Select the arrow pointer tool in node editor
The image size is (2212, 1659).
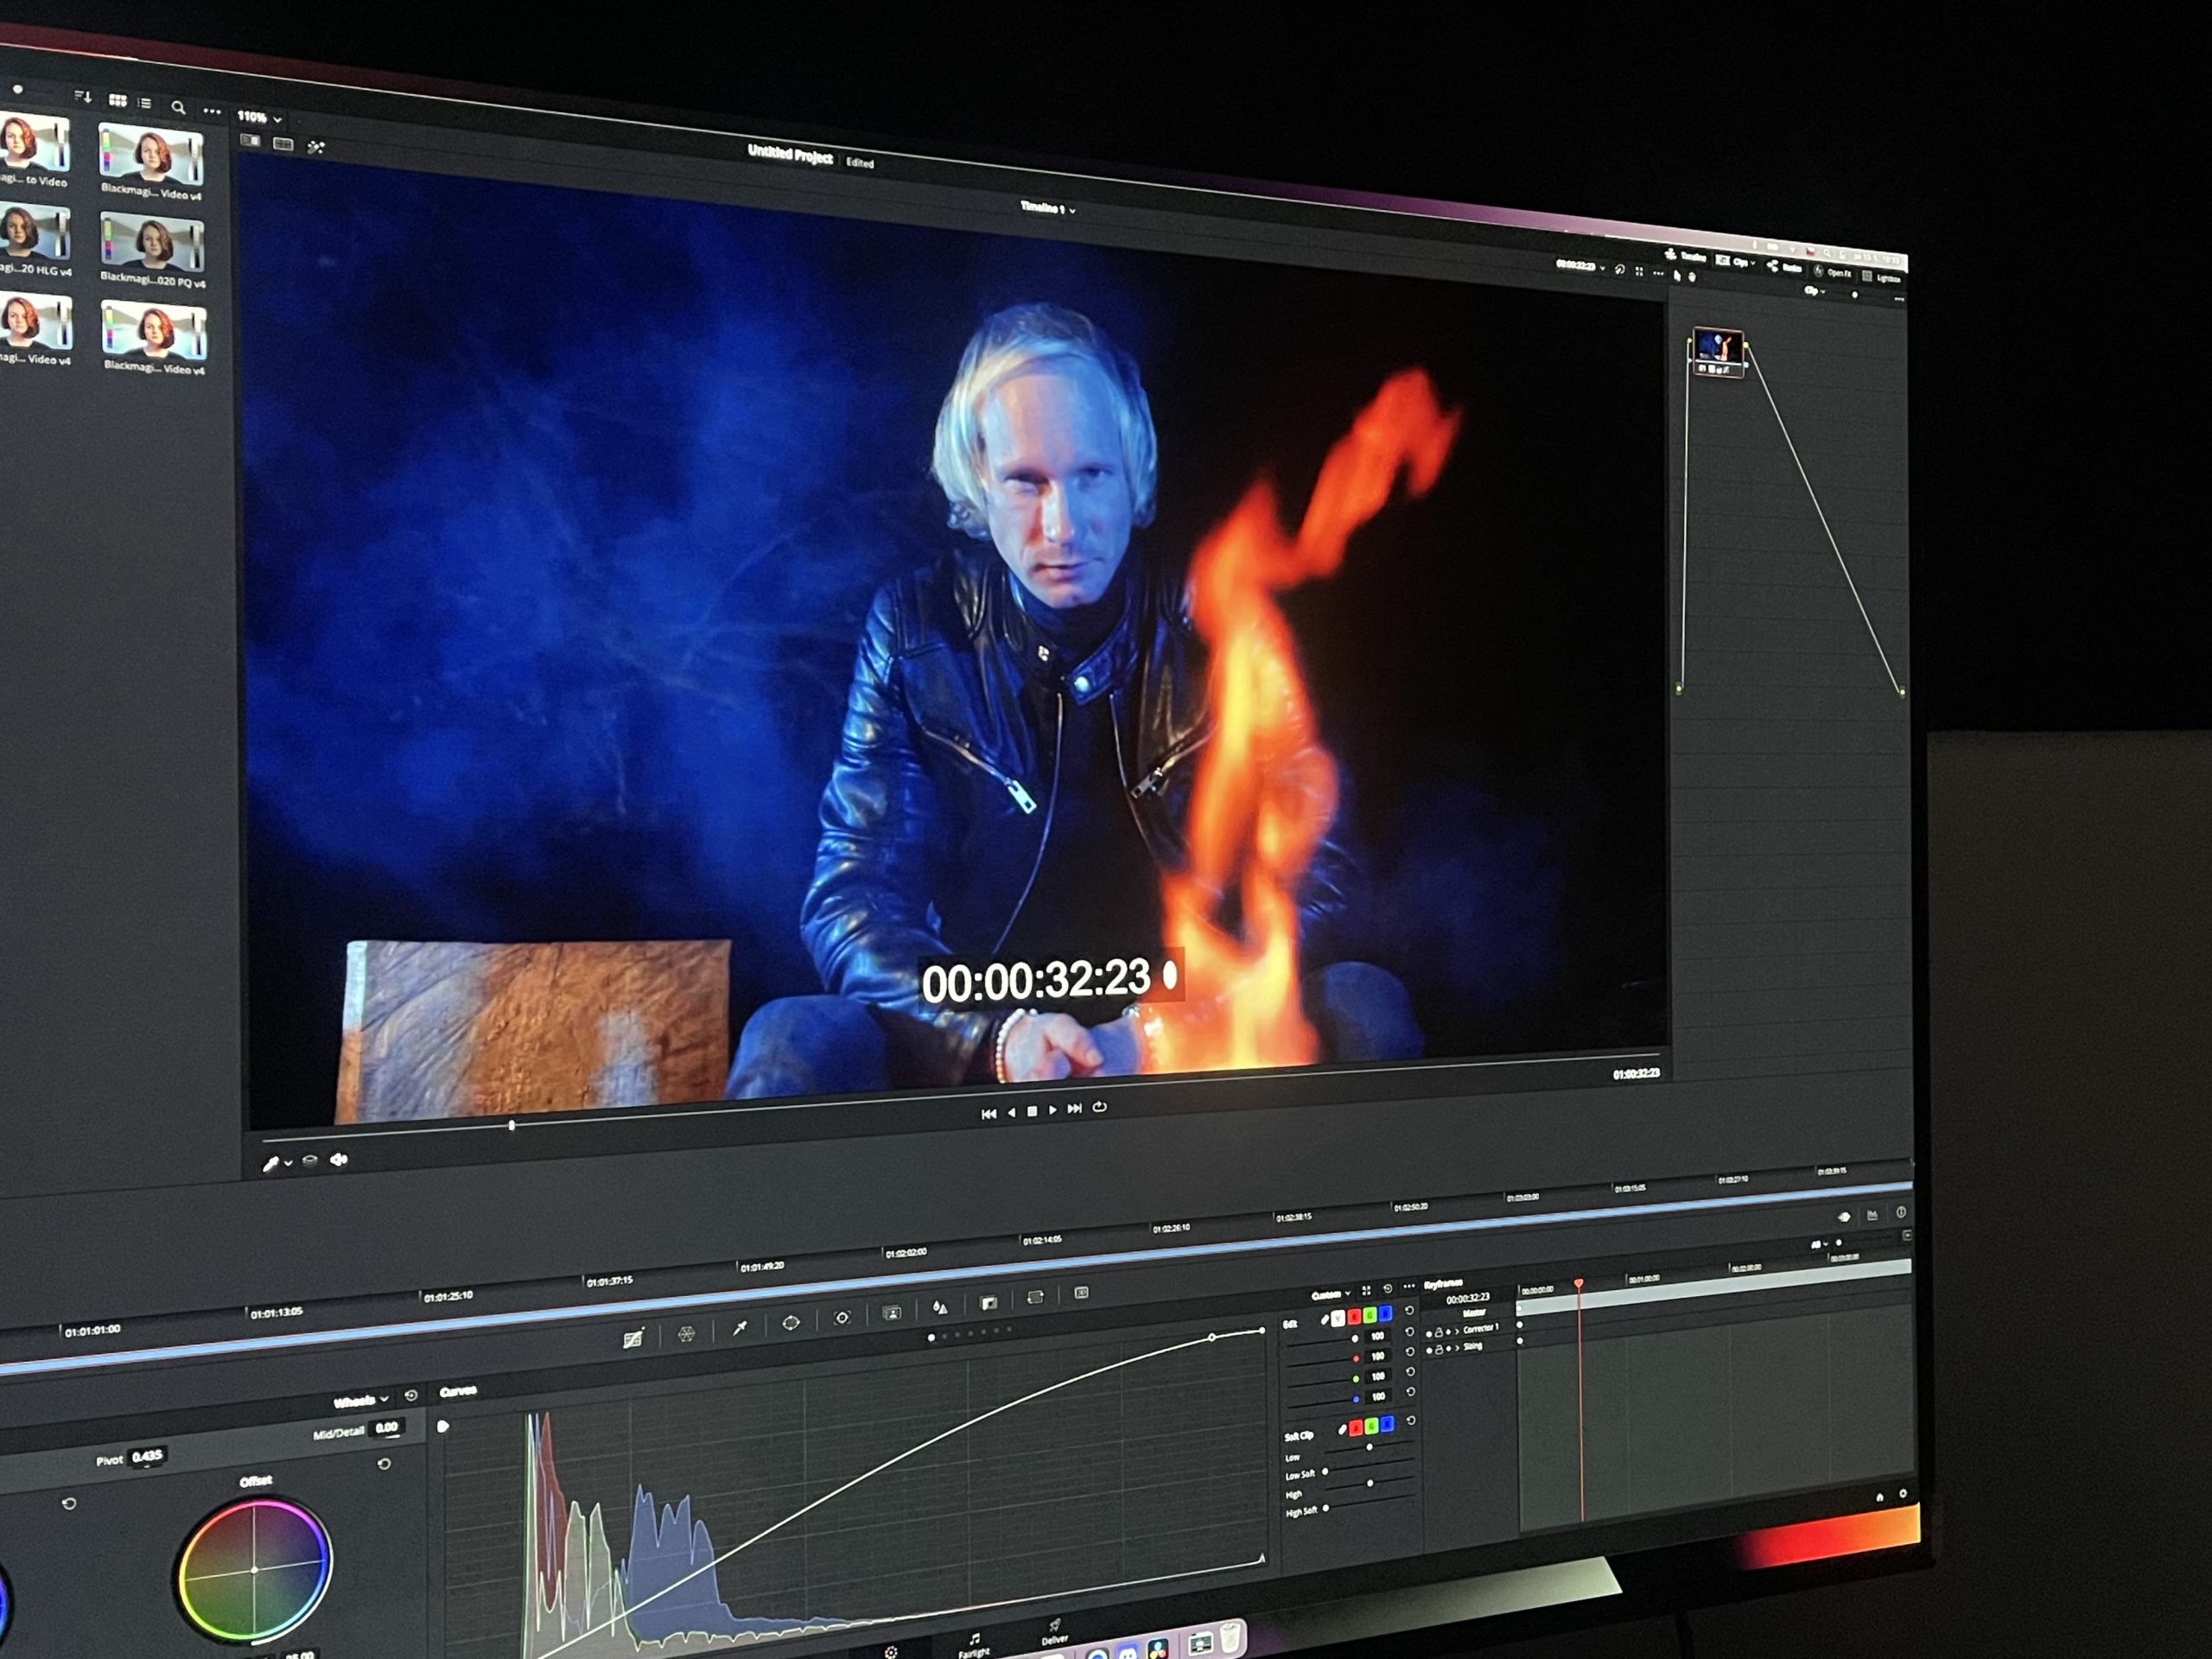(1677, 275)
